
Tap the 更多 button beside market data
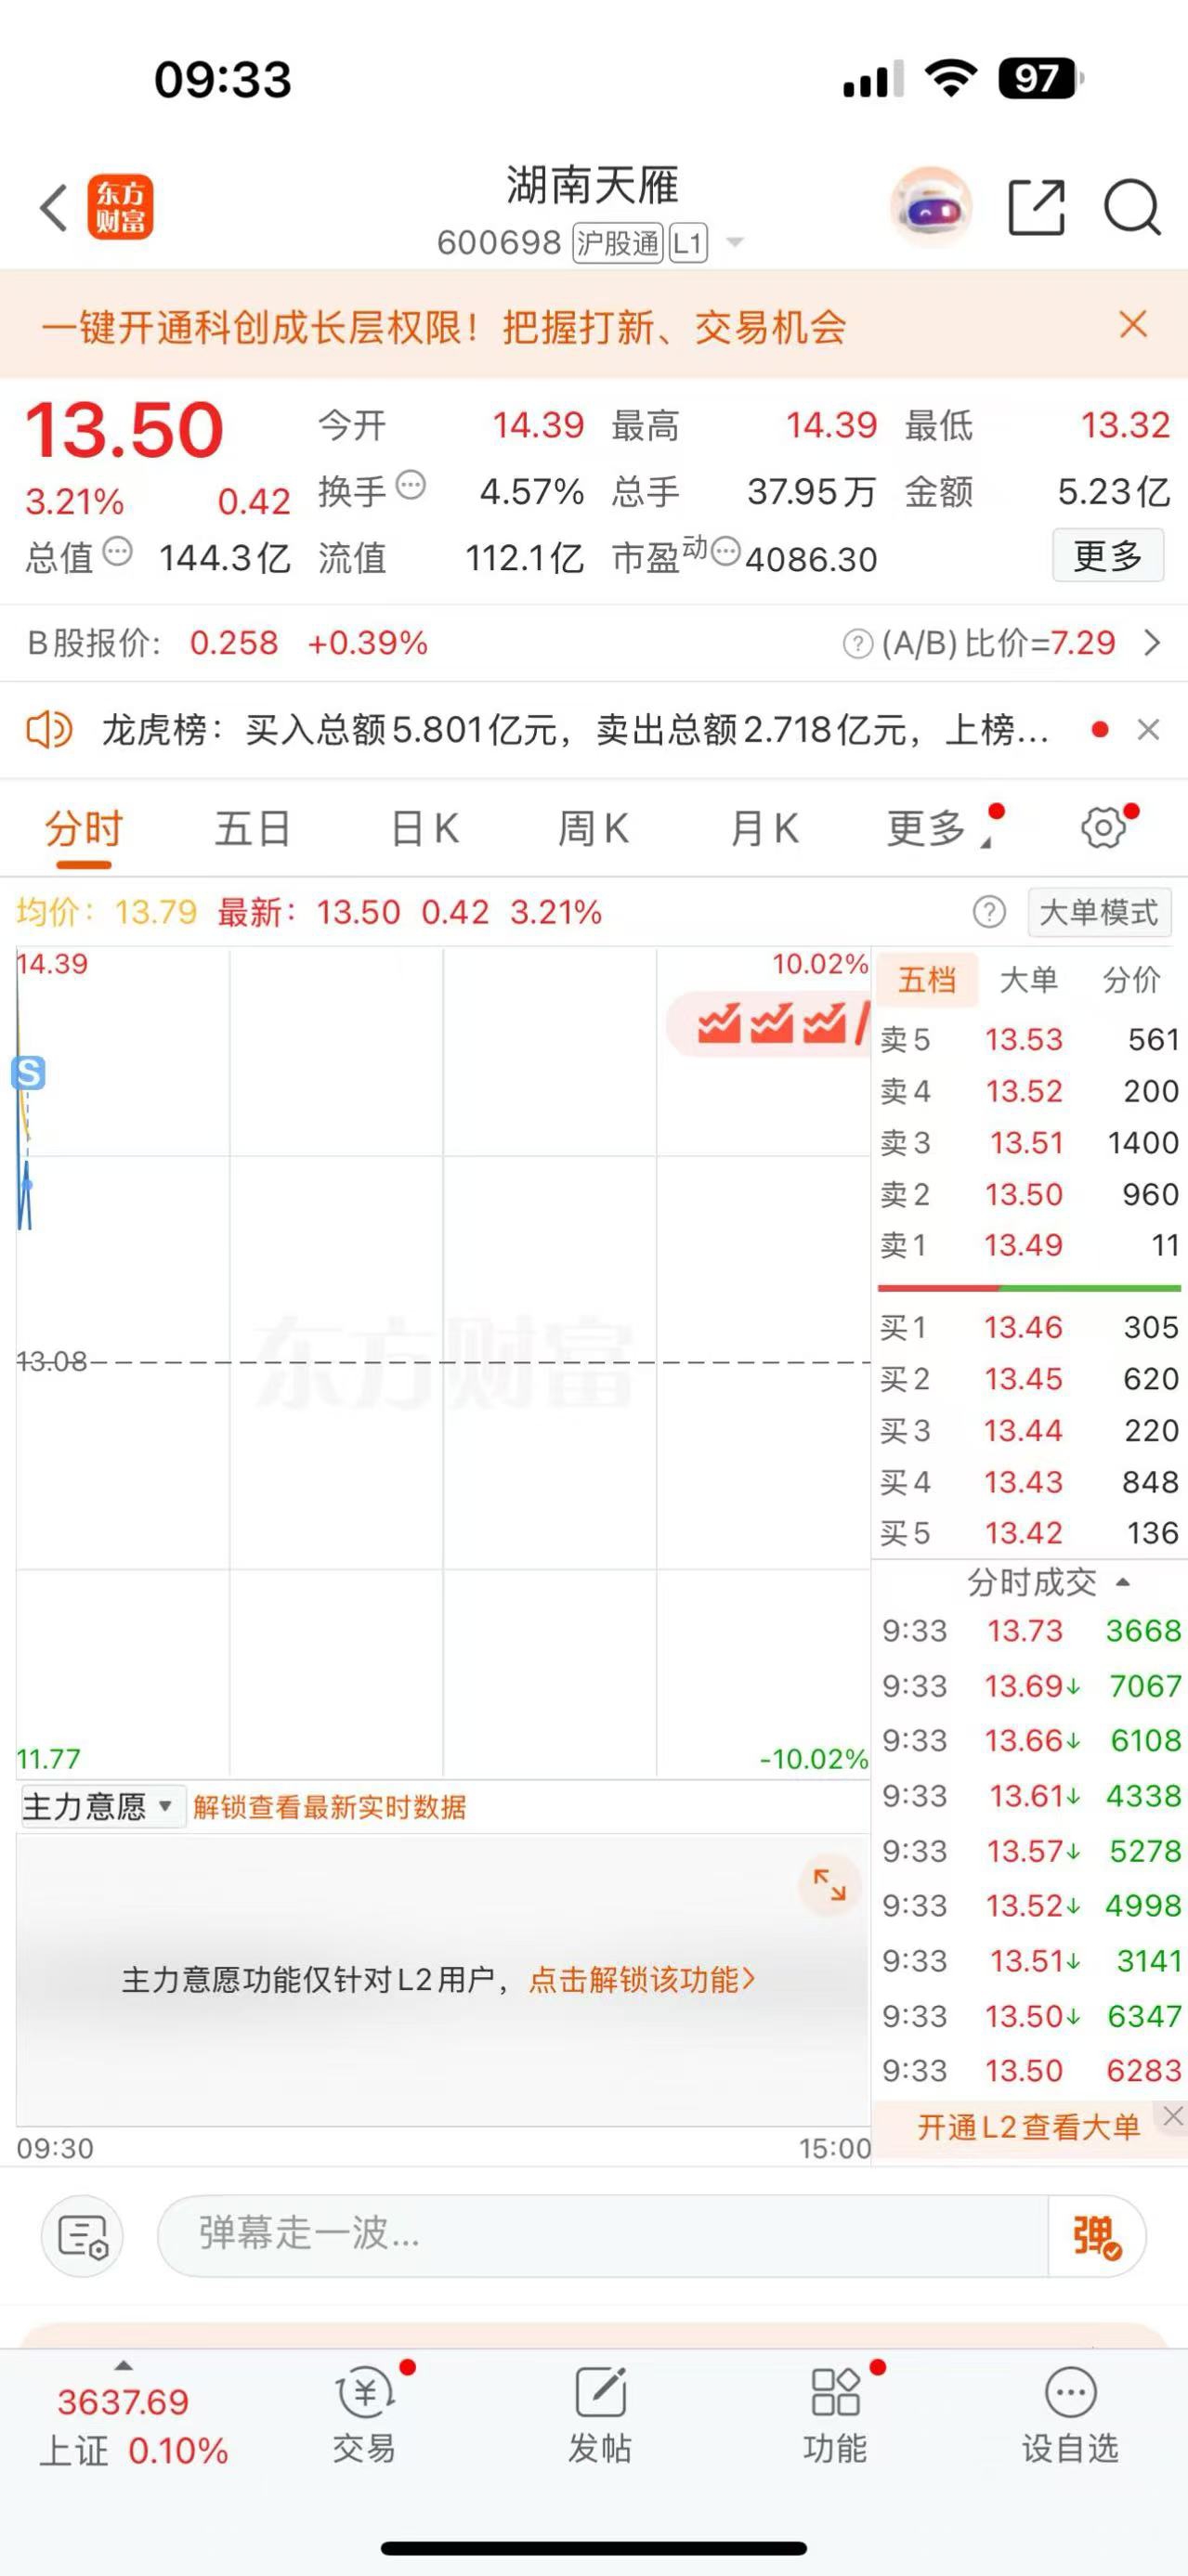pyautogui.click(x=1108, y=556)
